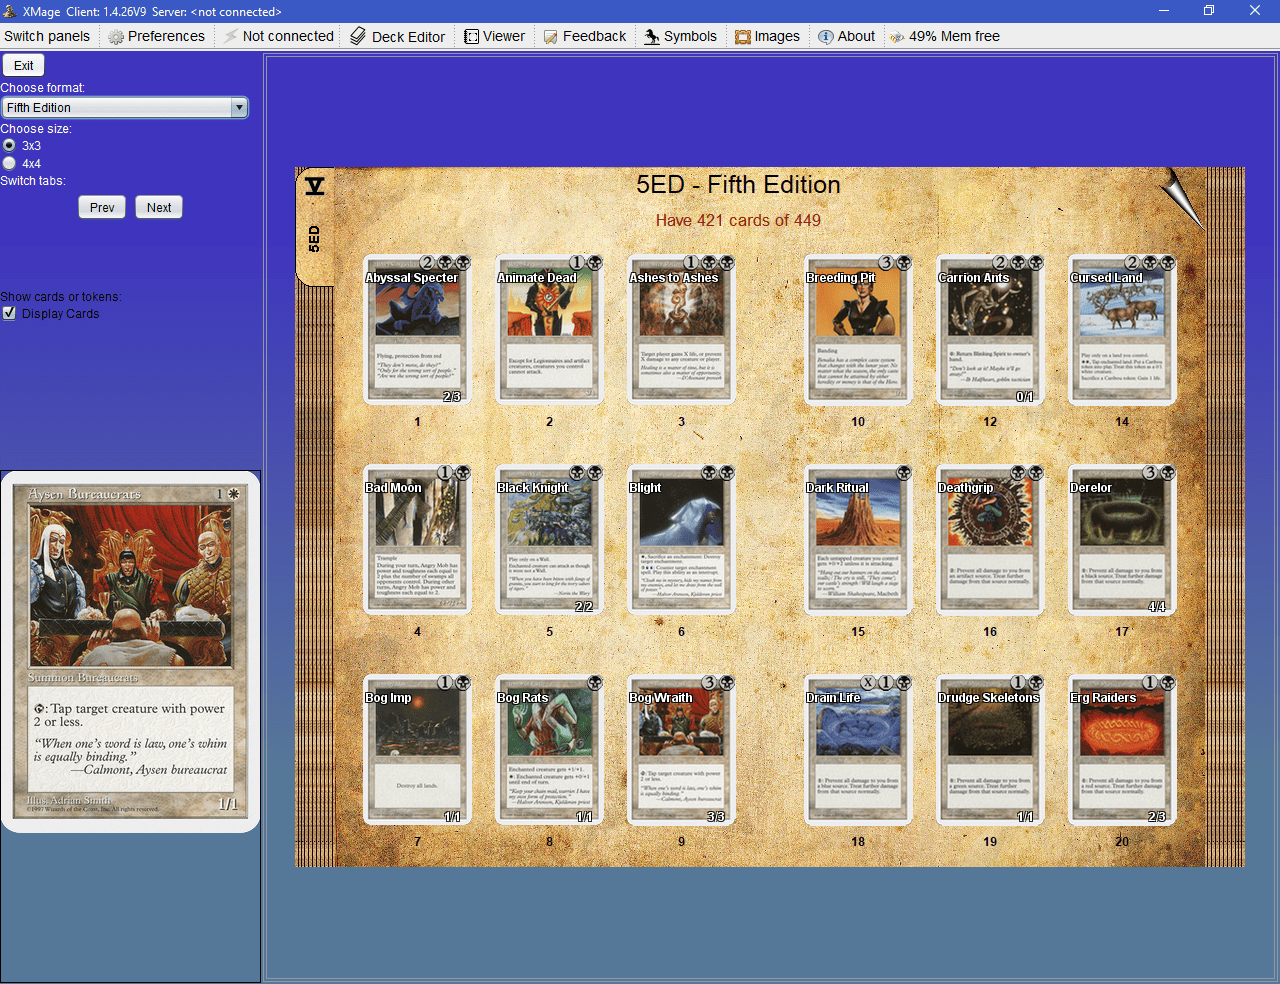This screenshot has width=1280, height=984.
Task: Expand the Fifth Edition format dropdown
Action: pyautogui.click(x=238, y=107)
